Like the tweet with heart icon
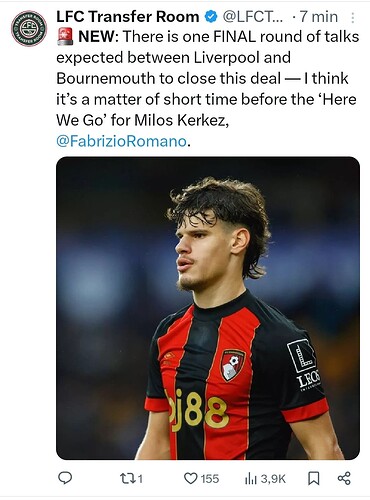Image resolution: width=370 pixels, height=500 pixels. tap(191, 479)
